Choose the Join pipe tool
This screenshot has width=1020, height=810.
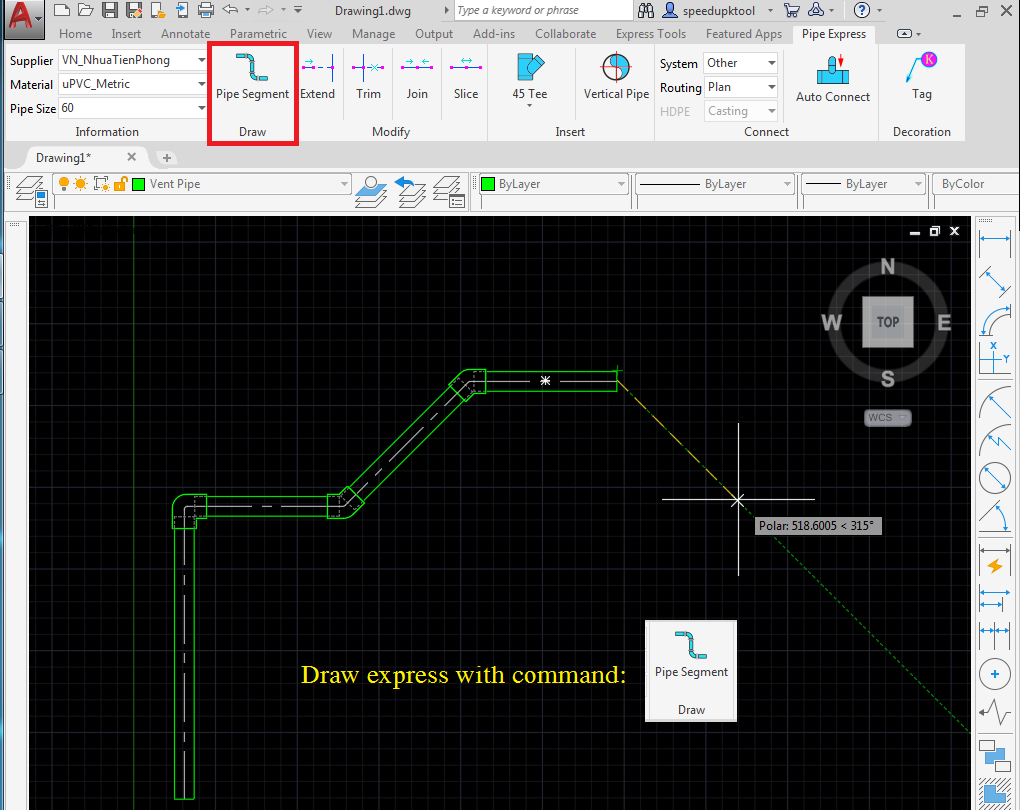pos(417,77)
